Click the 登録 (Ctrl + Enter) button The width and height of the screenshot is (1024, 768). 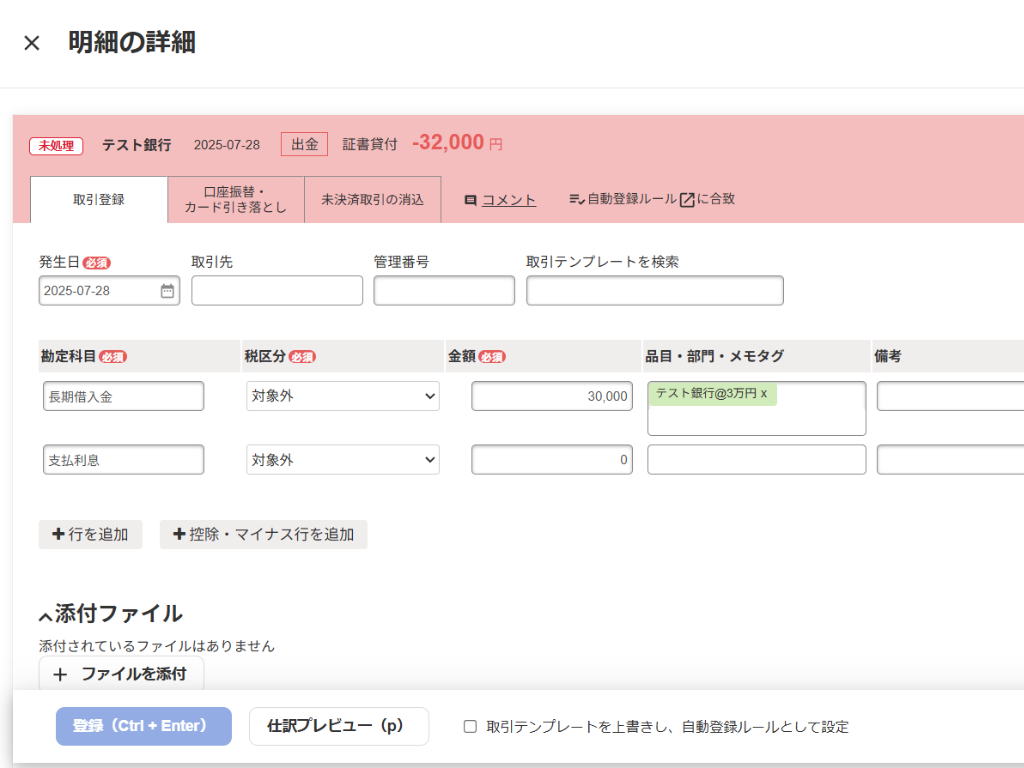(x=144, y=726)
